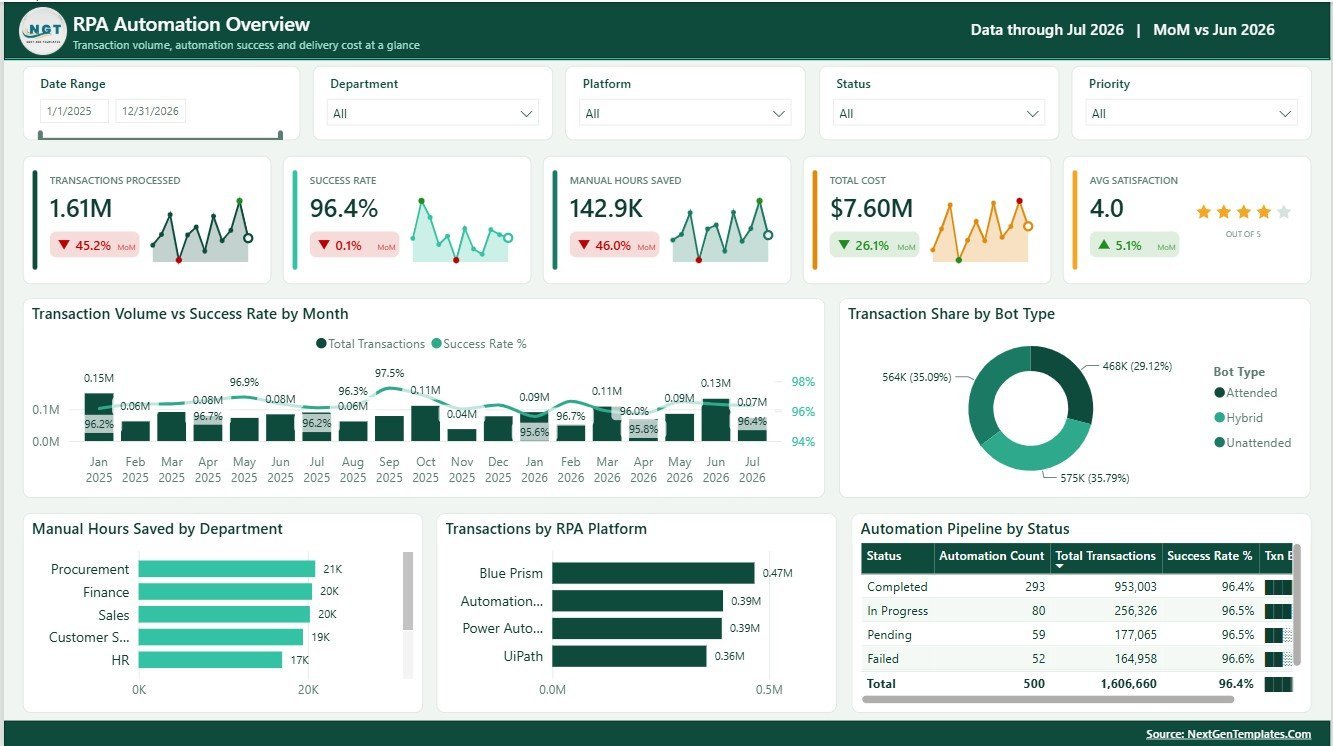Click the Customer S... department label

(89, 637)
